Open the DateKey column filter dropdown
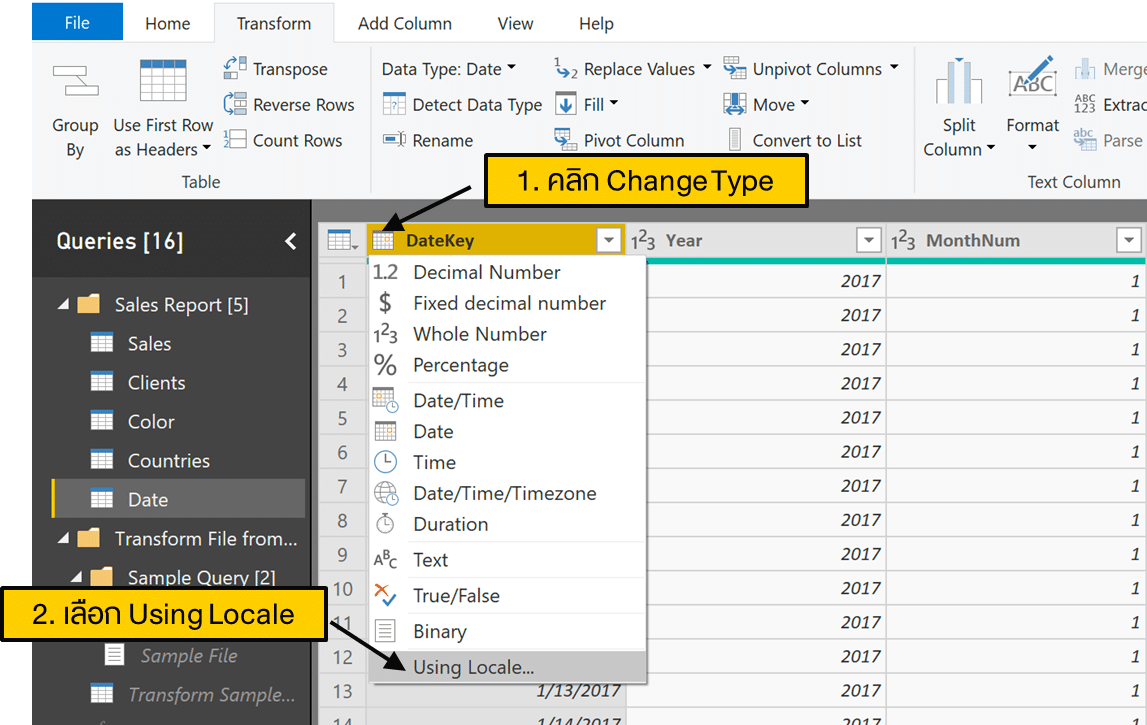Viewport: 1147px width, 725px height. 609,241
